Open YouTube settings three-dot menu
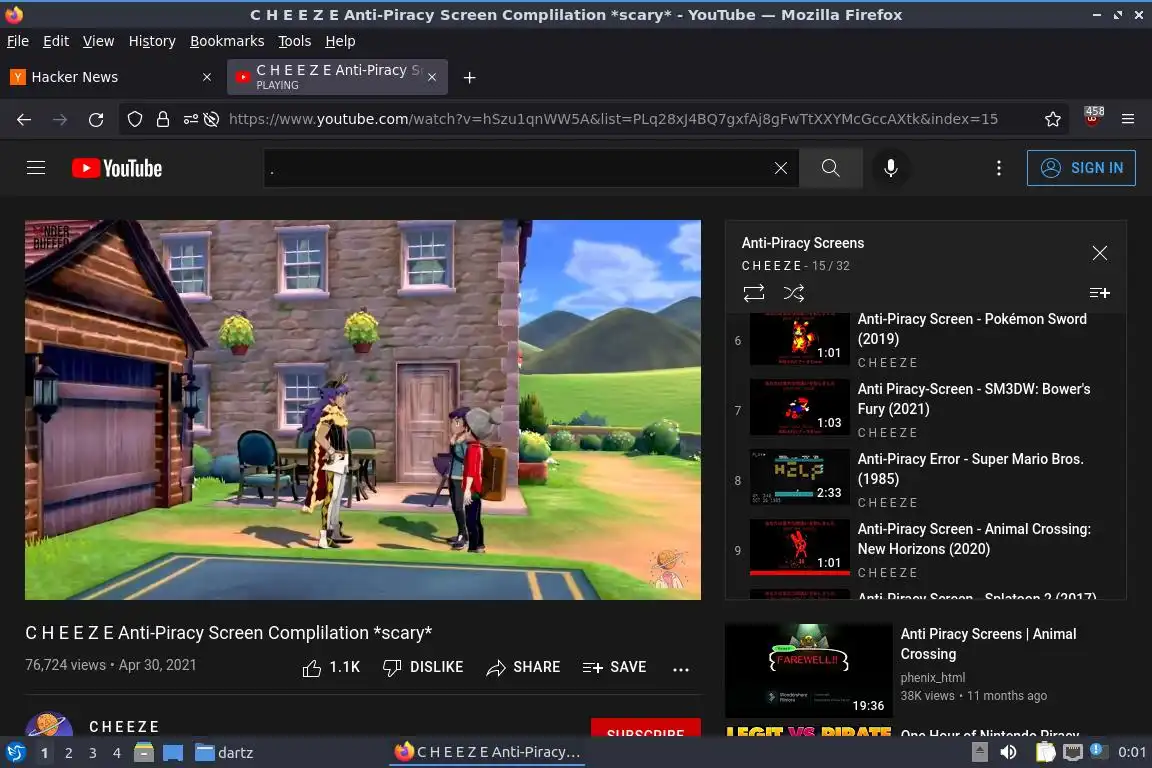Screen dimensions: 1152x768 998,168
